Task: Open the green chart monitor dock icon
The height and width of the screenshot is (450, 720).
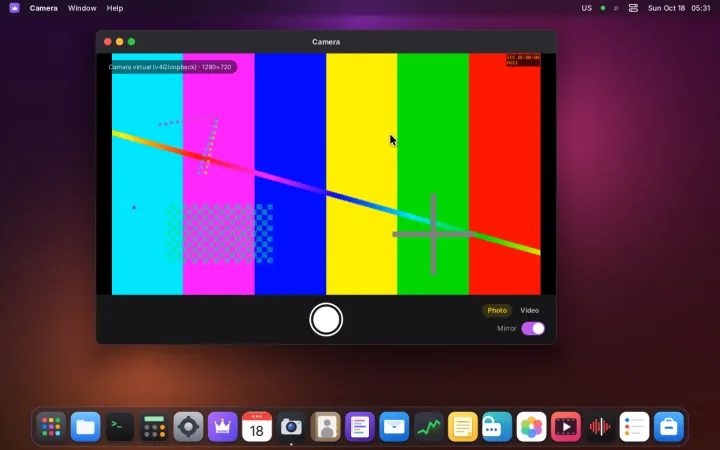Action: point(428,427)
